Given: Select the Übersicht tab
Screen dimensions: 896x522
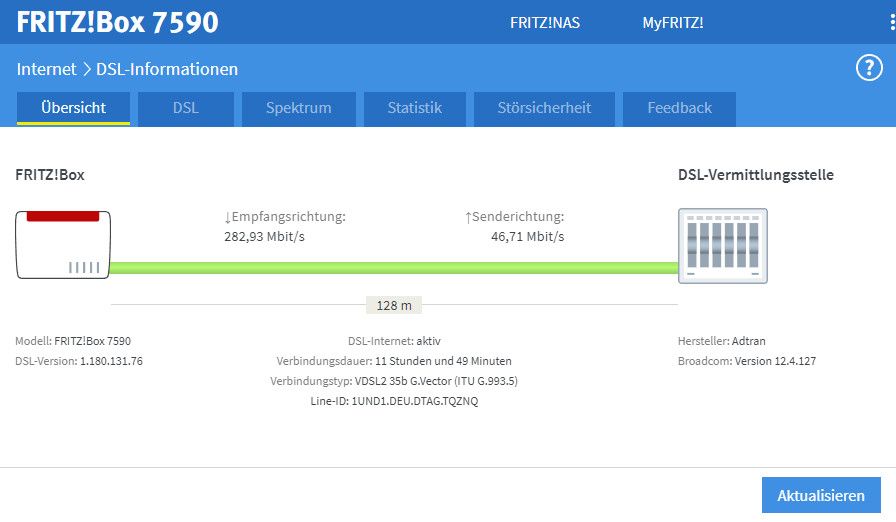Looking at the screenshot, I should tap(73, 108).
